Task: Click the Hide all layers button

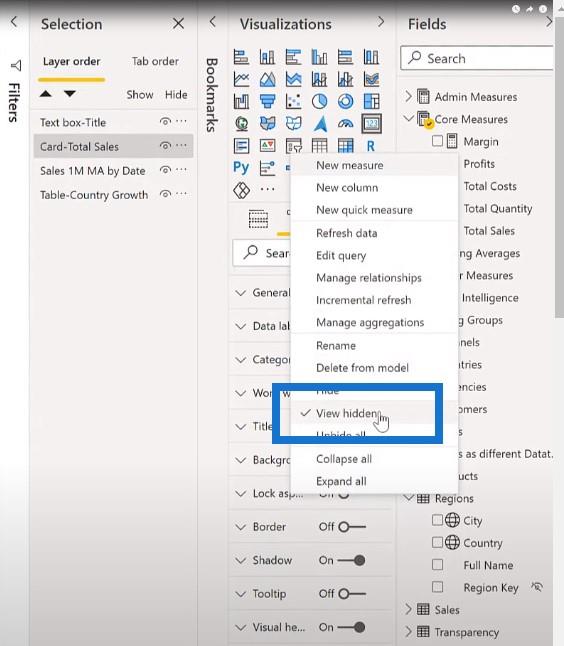Action: 176,95
